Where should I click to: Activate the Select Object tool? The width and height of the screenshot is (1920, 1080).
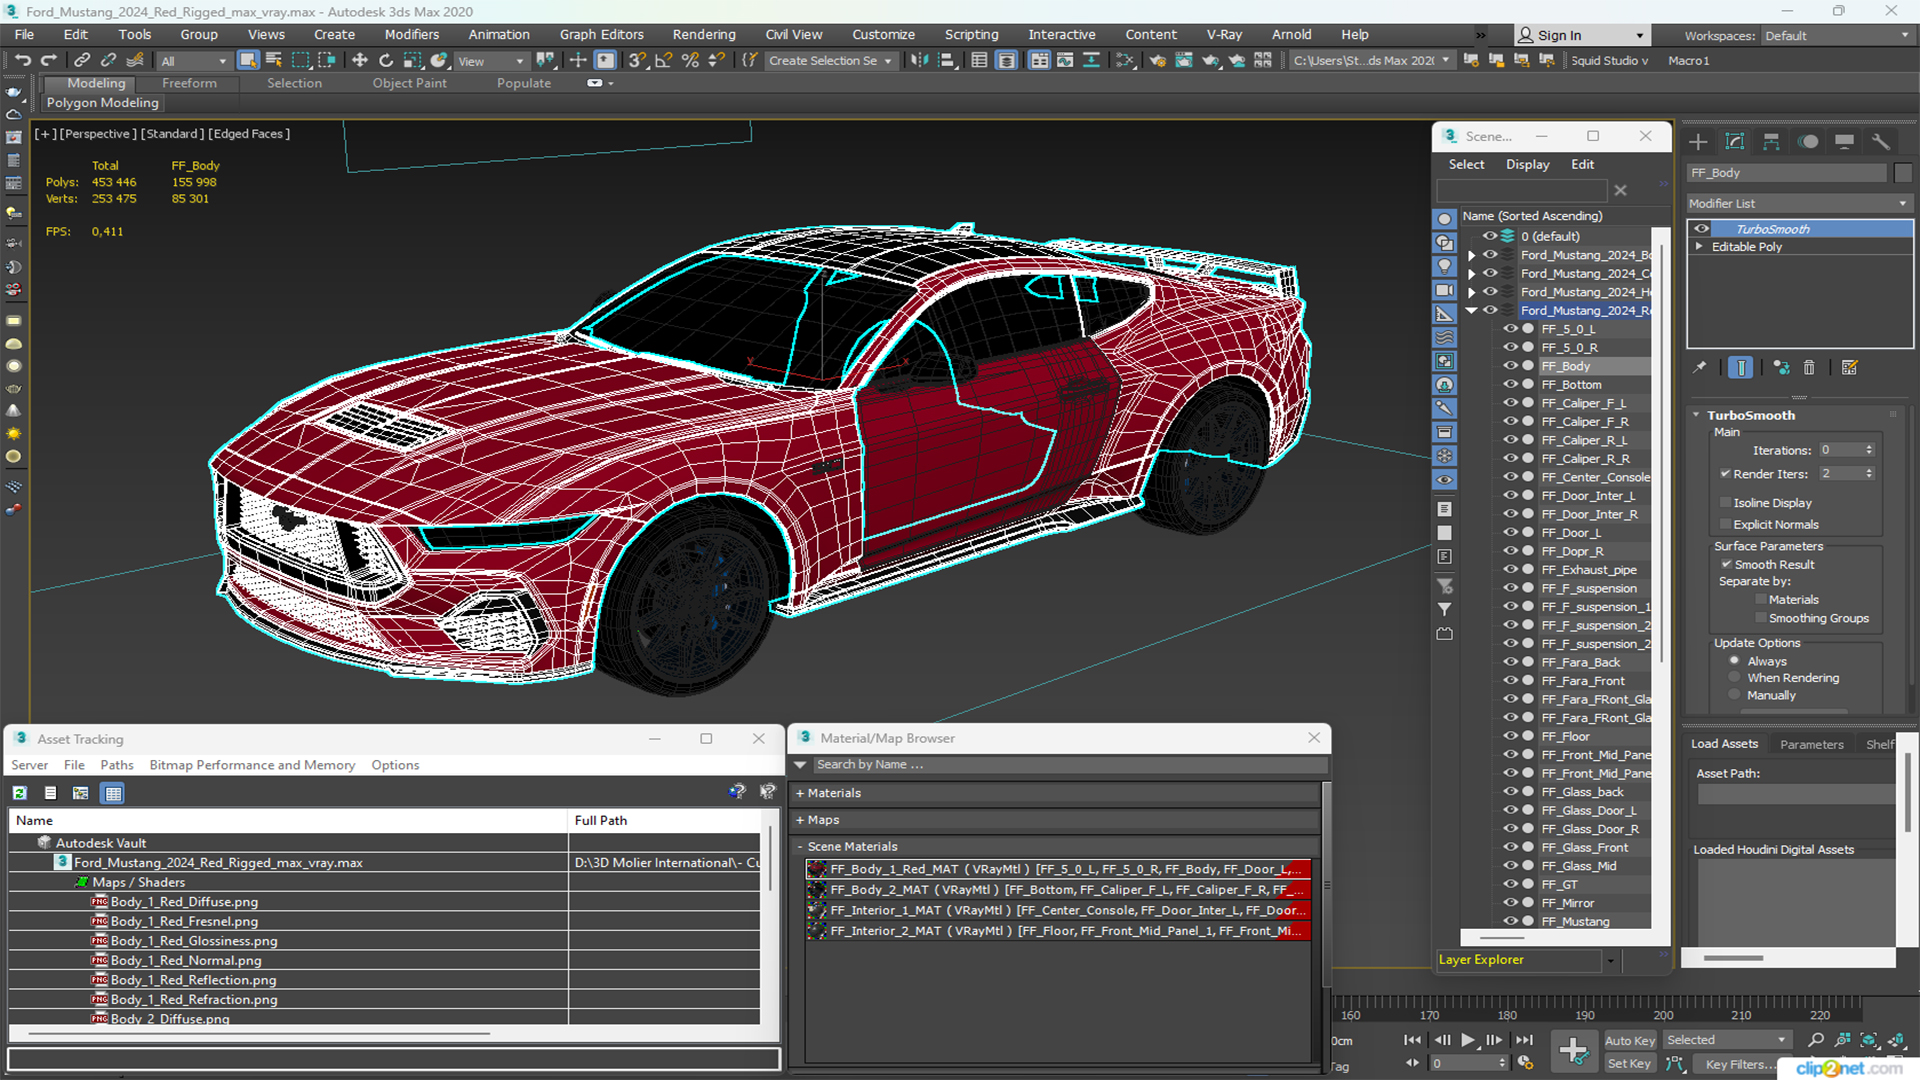[x=248, y=61]
